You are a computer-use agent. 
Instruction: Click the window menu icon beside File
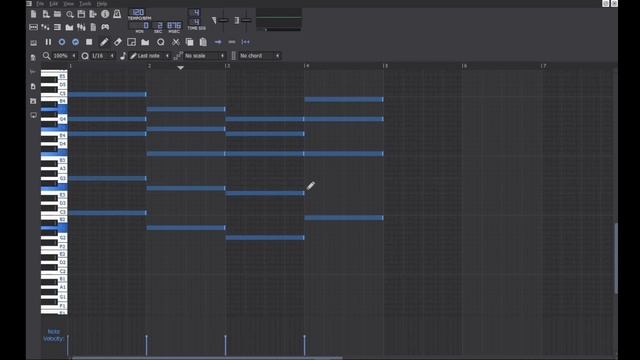click(x=29, y=4)
